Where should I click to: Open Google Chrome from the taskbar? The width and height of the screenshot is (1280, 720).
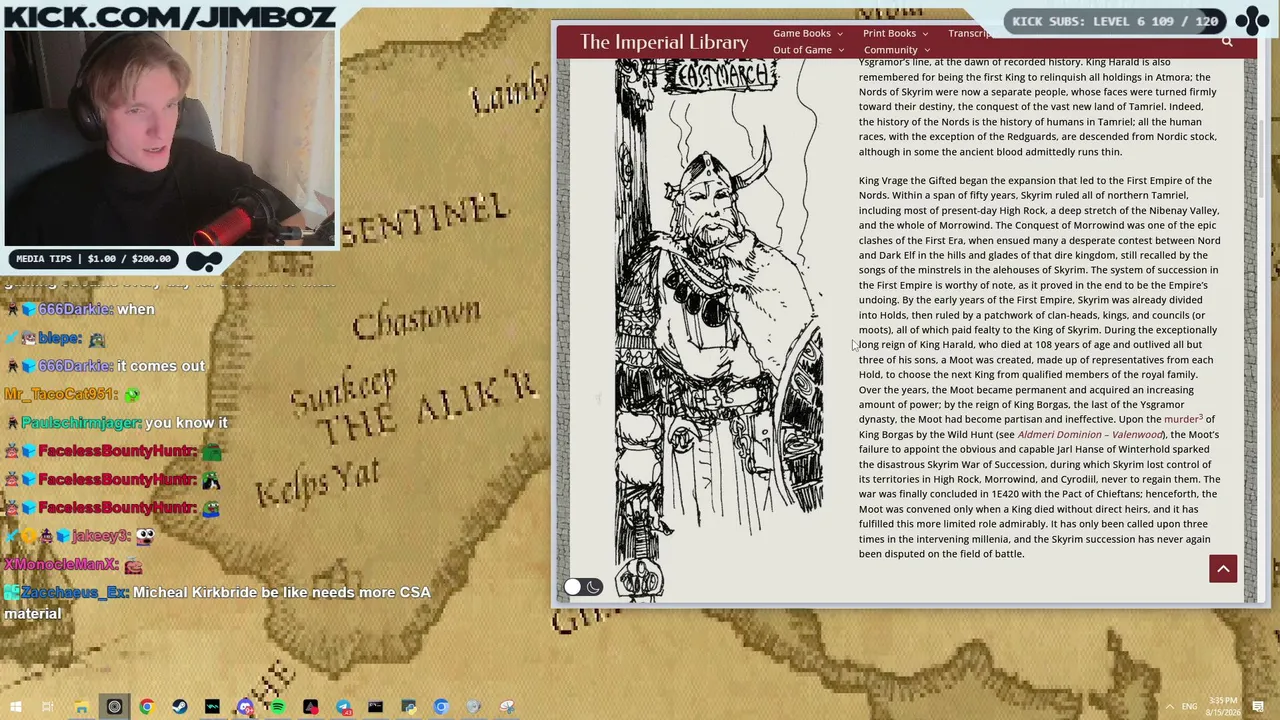pos(147,707)
